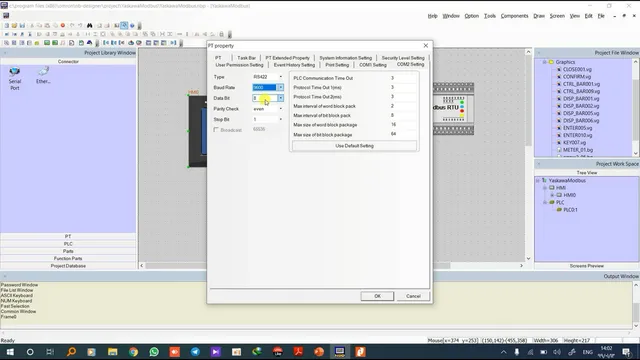Image resolution: width=640 pixels, height=360 pixels.
Task: Open the Project Database section
Action: (68, 266)
